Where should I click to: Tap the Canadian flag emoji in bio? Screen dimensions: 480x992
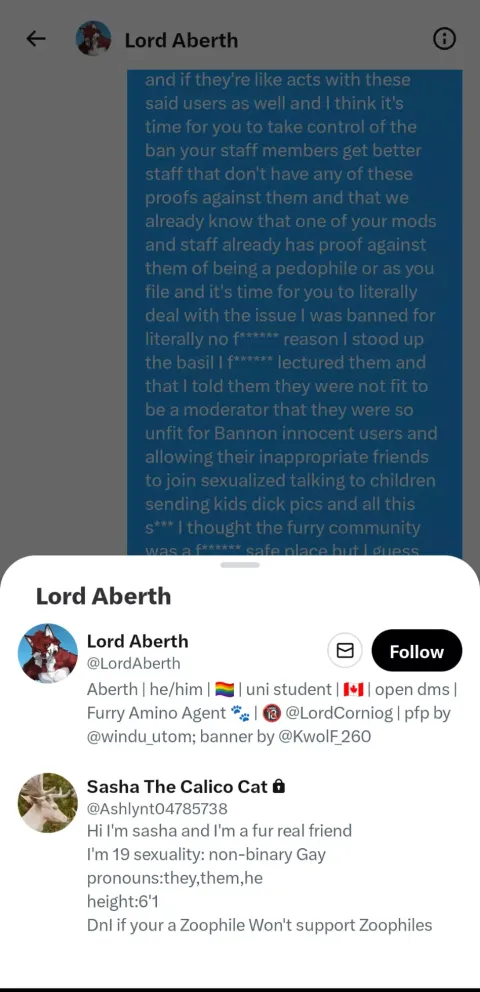pyautogui.click(x=353, y=689)
